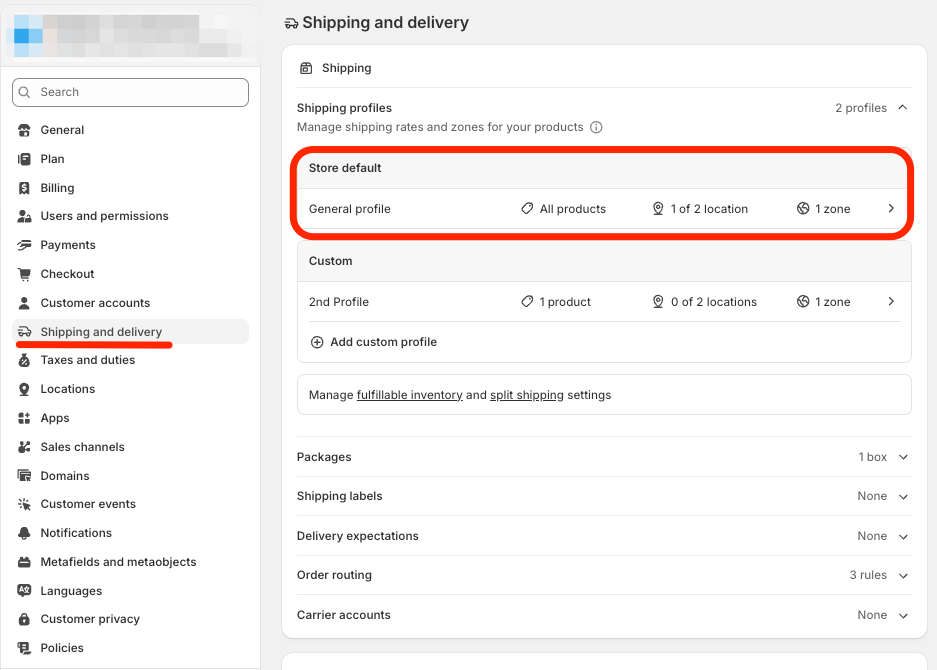
Task: Click the Languages icon in the sidebar
Action: tap(24, 591)
